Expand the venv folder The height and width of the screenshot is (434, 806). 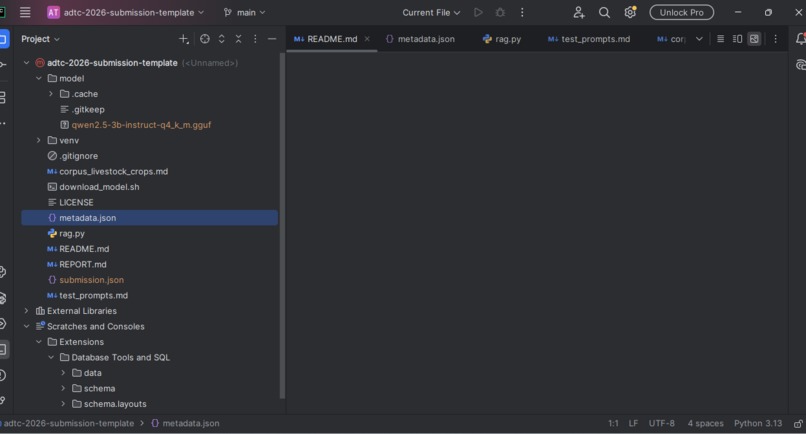click(39, 140)
